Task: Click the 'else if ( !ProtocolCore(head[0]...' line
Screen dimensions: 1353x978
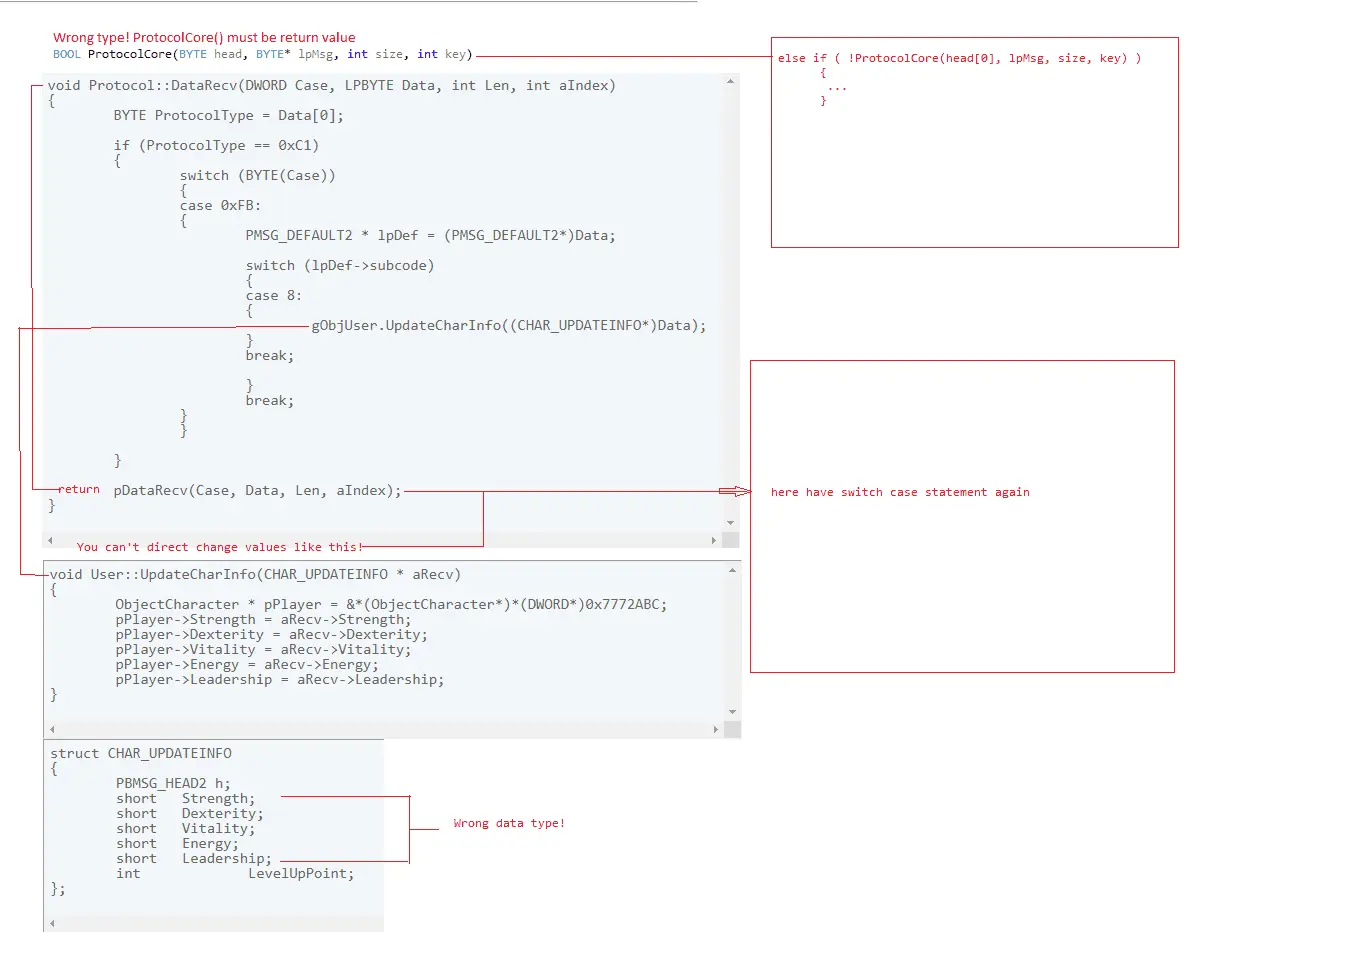Action: [x=960, y=58]
